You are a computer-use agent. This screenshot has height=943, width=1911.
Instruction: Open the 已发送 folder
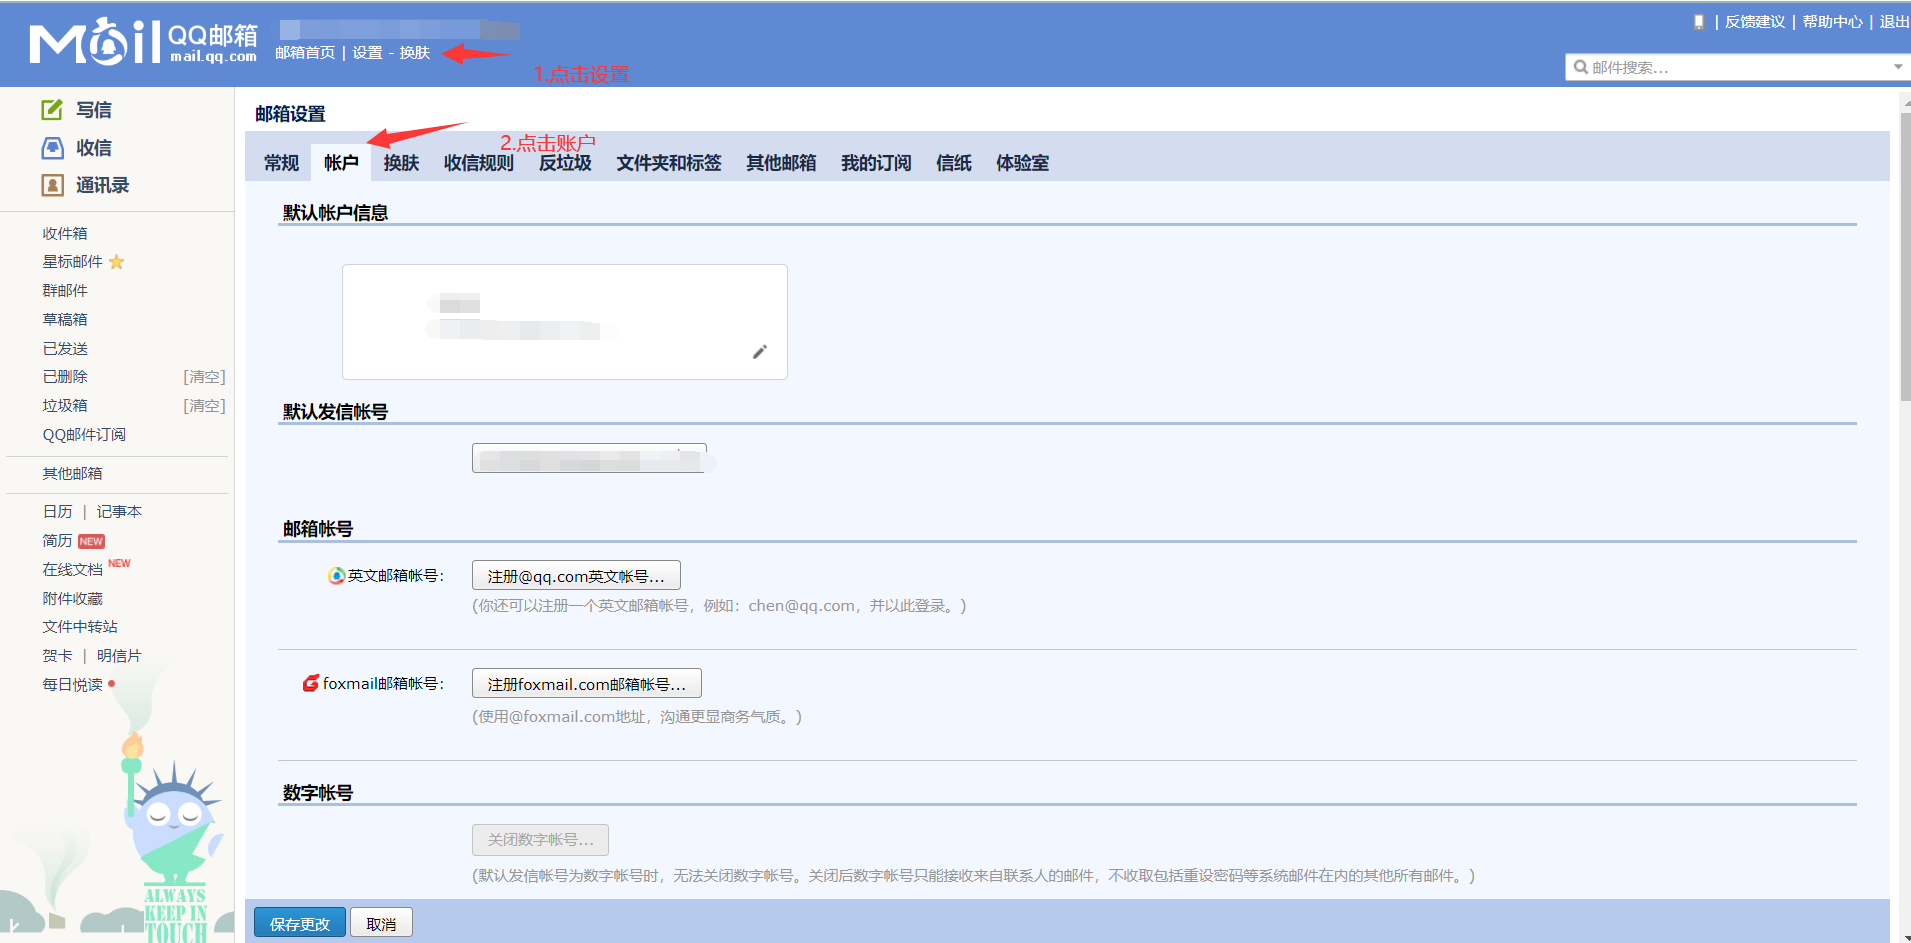65,349
